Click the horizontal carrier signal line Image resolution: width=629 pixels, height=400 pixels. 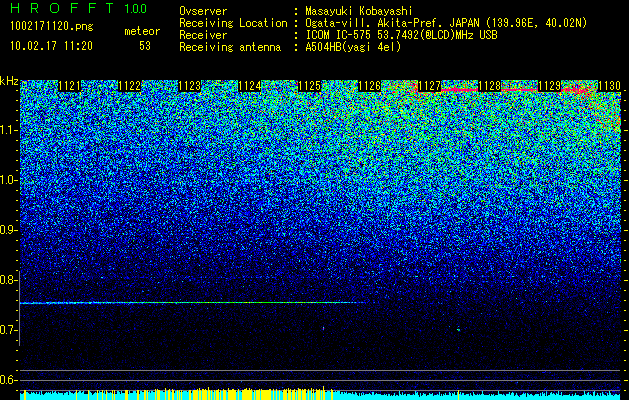pos(193,303)
